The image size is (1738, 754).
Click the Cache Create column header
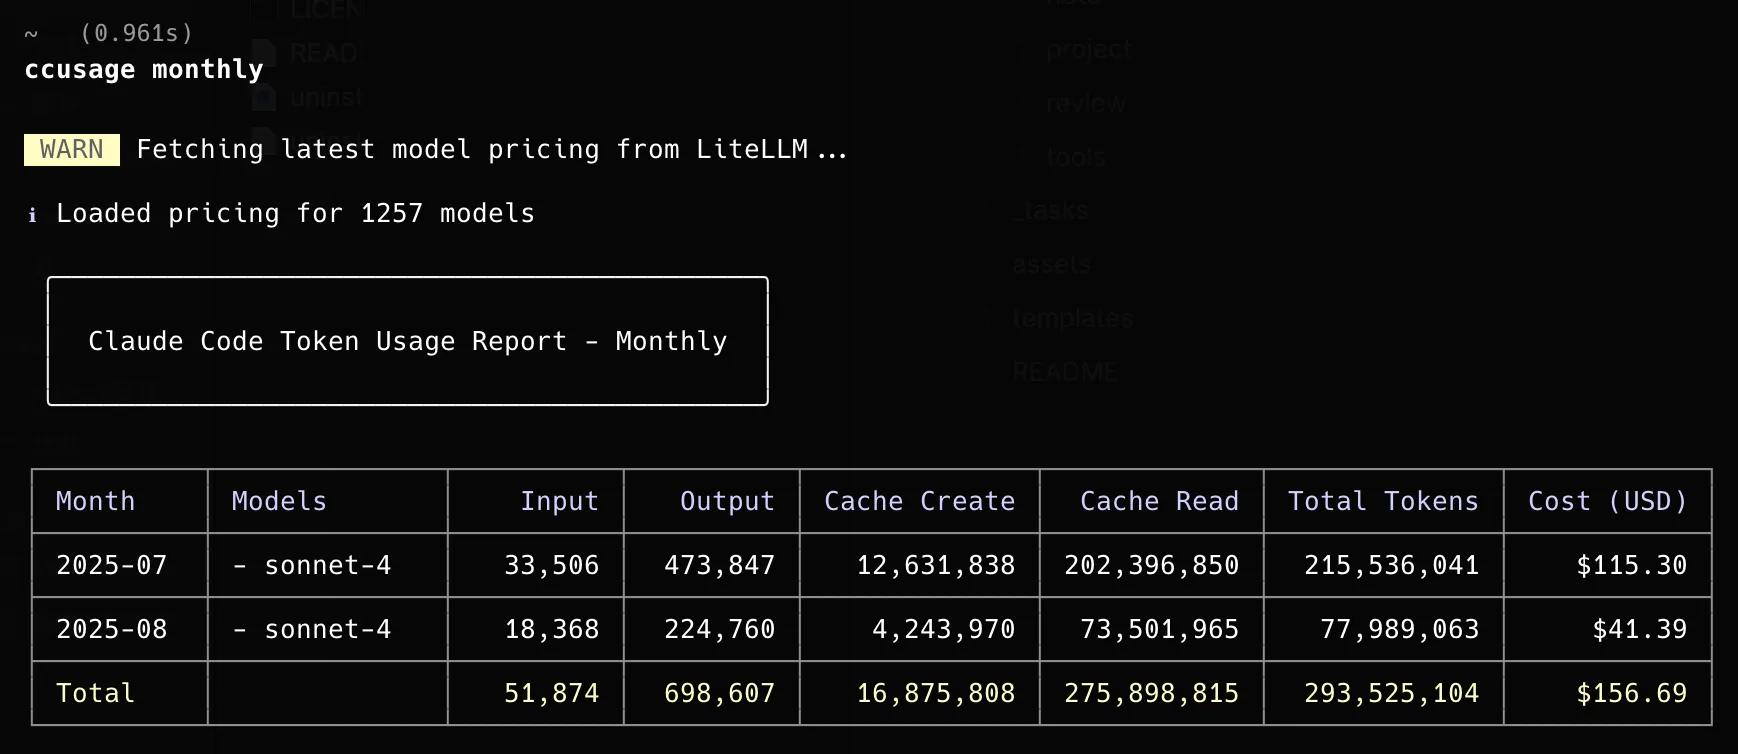(x=919, y=501)
